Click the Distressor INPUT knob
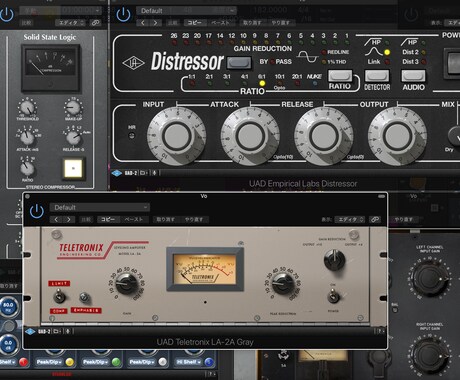 (176, 136)
